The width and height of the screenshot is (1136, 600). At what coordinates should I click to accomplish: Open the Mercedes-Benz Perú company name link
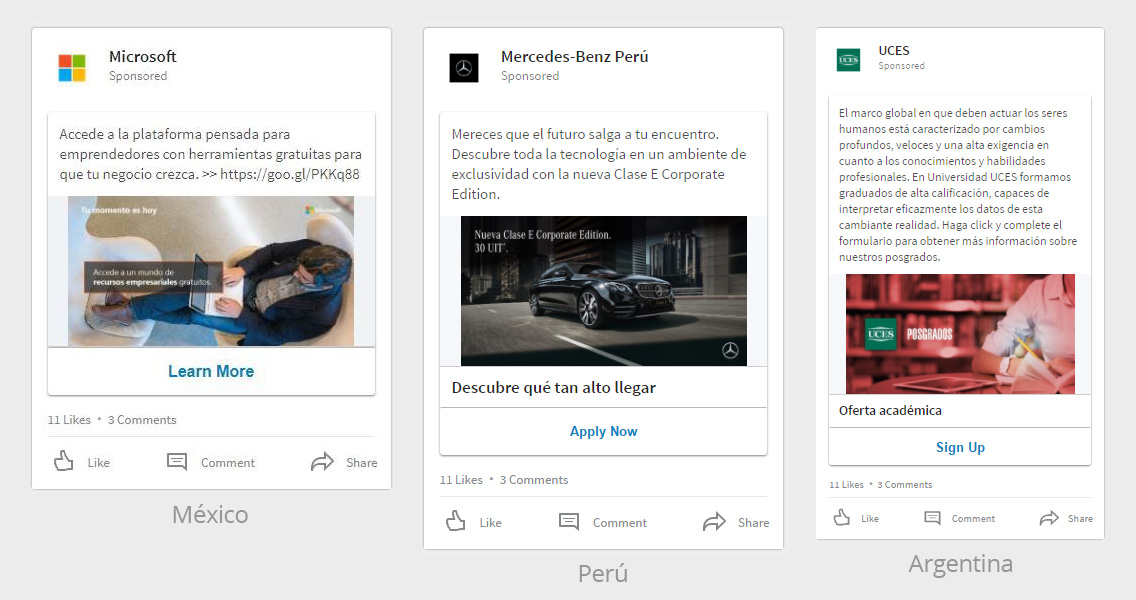[x=575, y=57]
